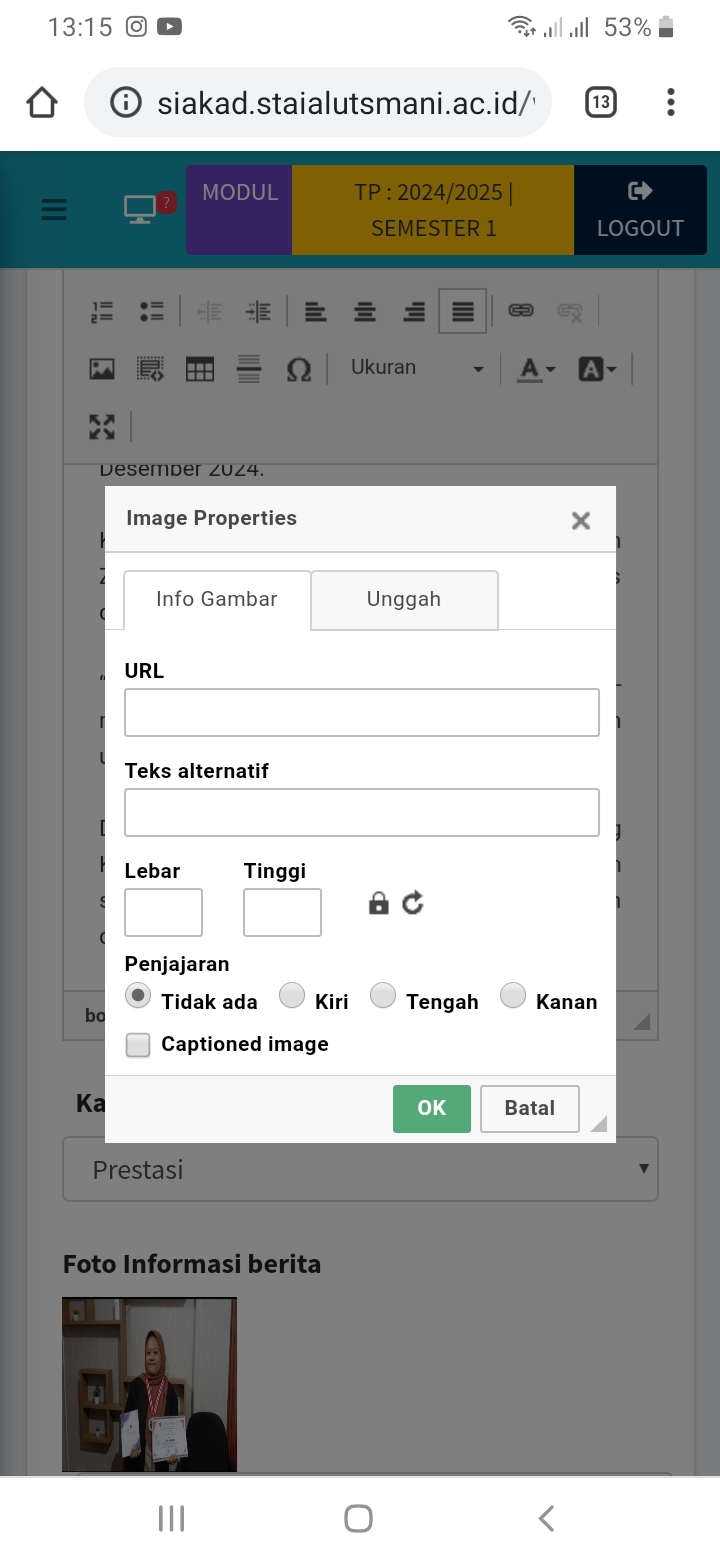Switch to the Unggah tab
Image resolution: width=720 pixels, height=1560 pixels.
click(x=404, y=599)
